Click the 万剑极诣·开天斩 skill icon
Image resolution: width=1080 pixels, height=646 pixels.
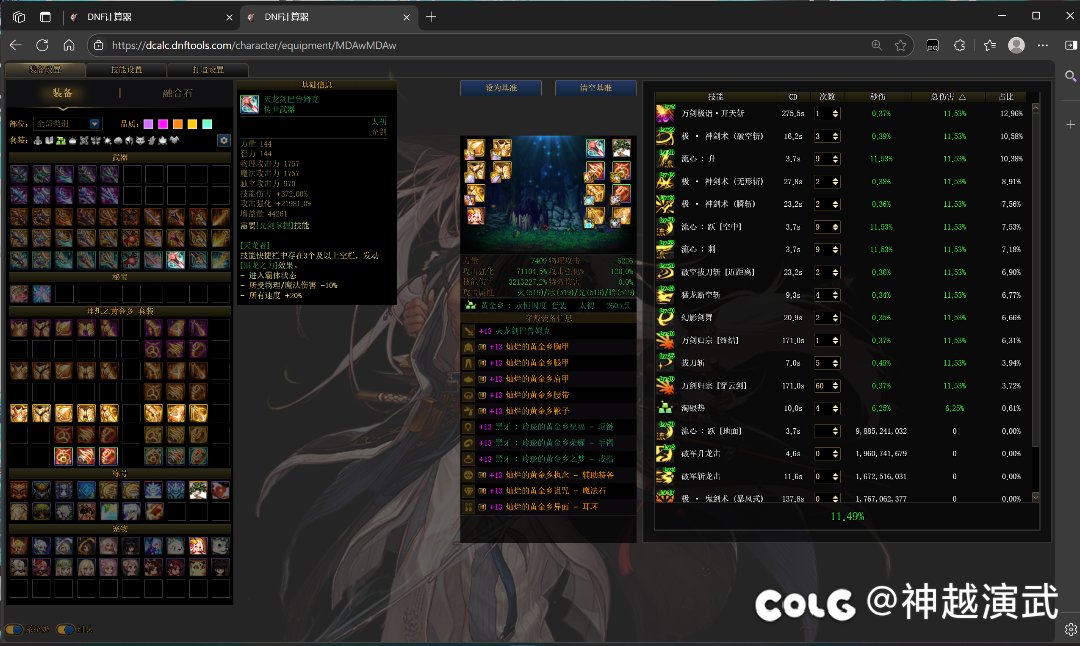pyautogui.click(x=665, y=113)
